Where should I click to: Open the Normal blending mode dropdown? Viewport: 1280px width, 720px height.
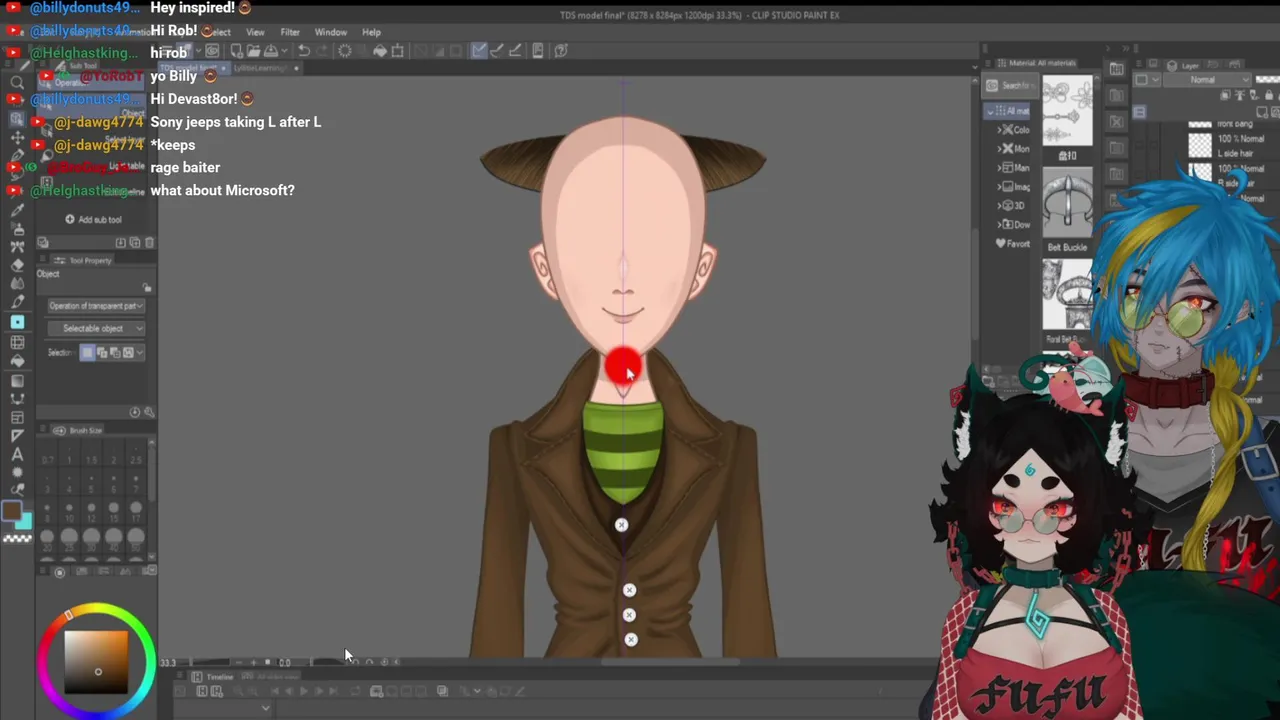click(x=1208, y=80)
